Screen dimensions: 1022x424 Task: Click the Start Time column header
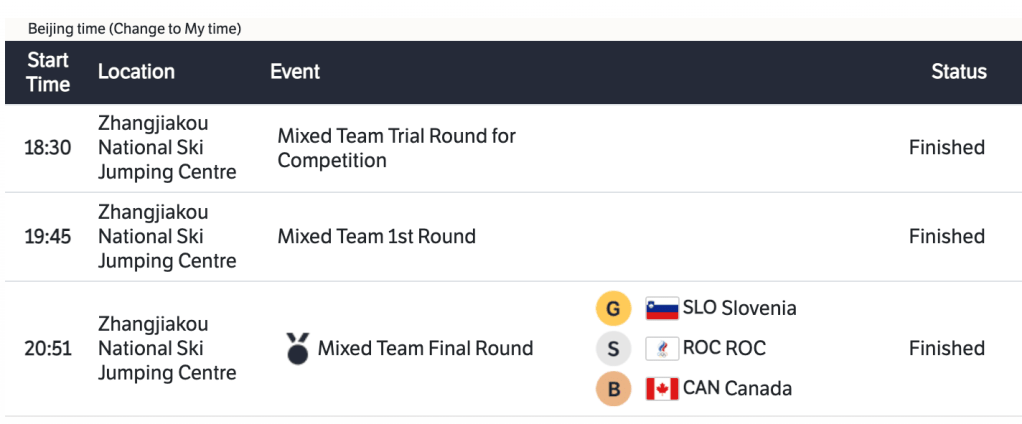48,72
